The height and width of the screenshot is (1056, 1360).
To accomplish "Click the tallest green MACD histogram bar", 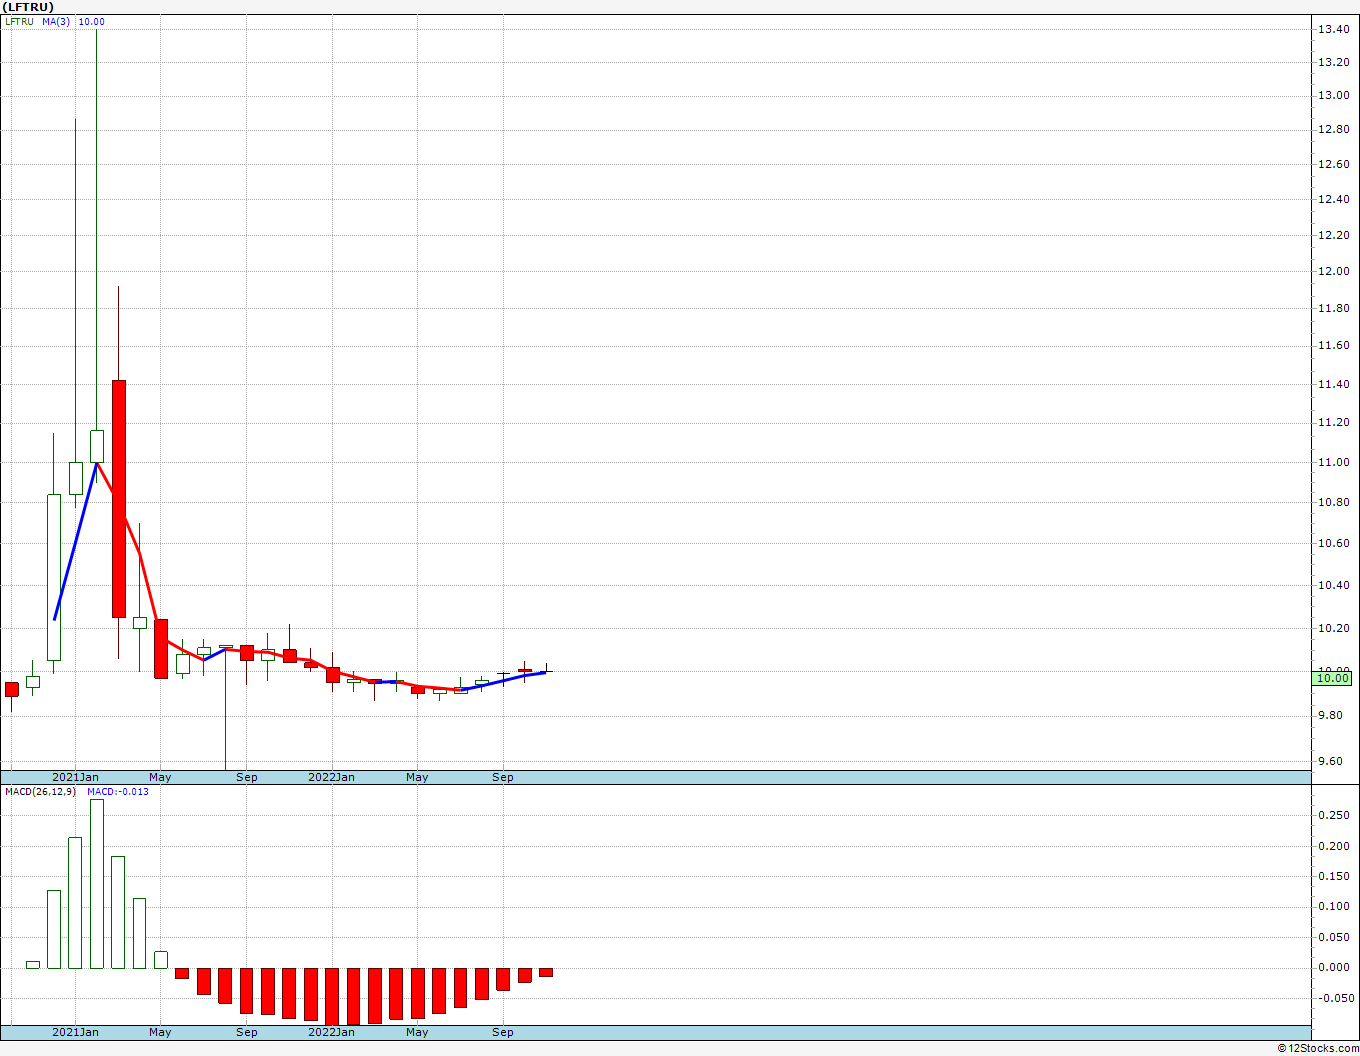I will (97, 884).
